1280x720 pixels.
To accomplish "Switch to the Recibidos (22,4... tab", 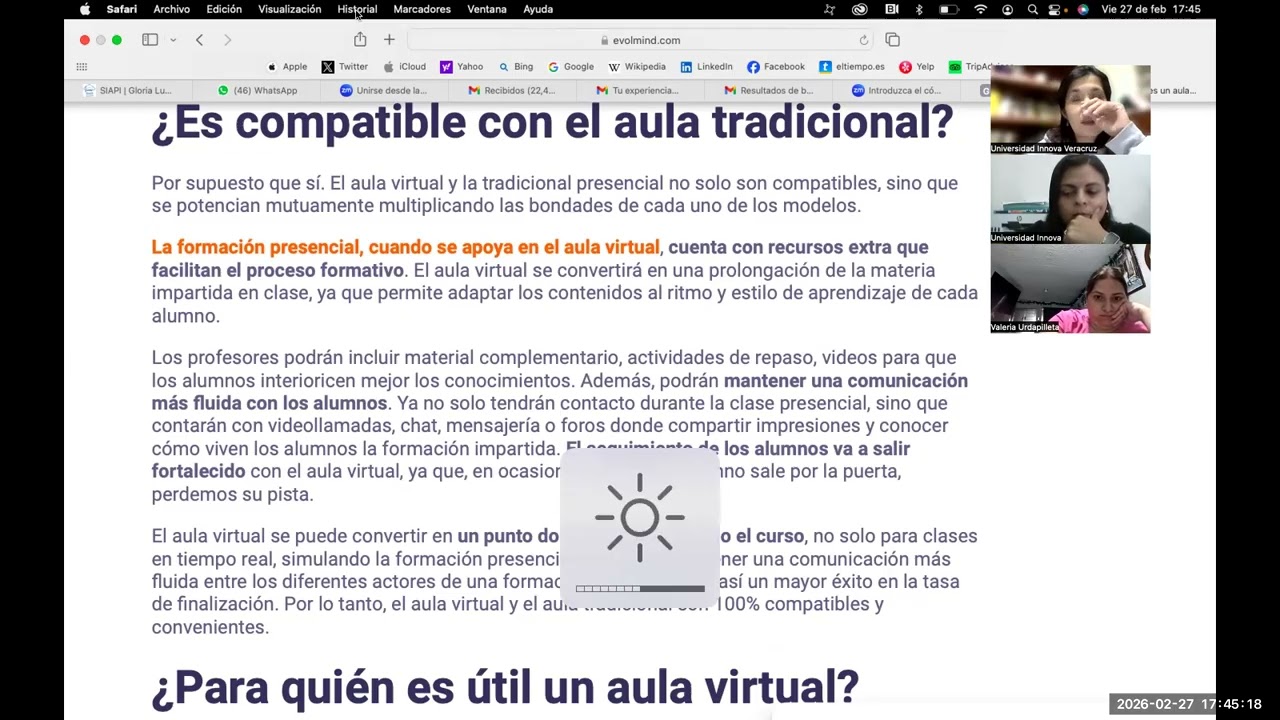I will click(512, 90).
